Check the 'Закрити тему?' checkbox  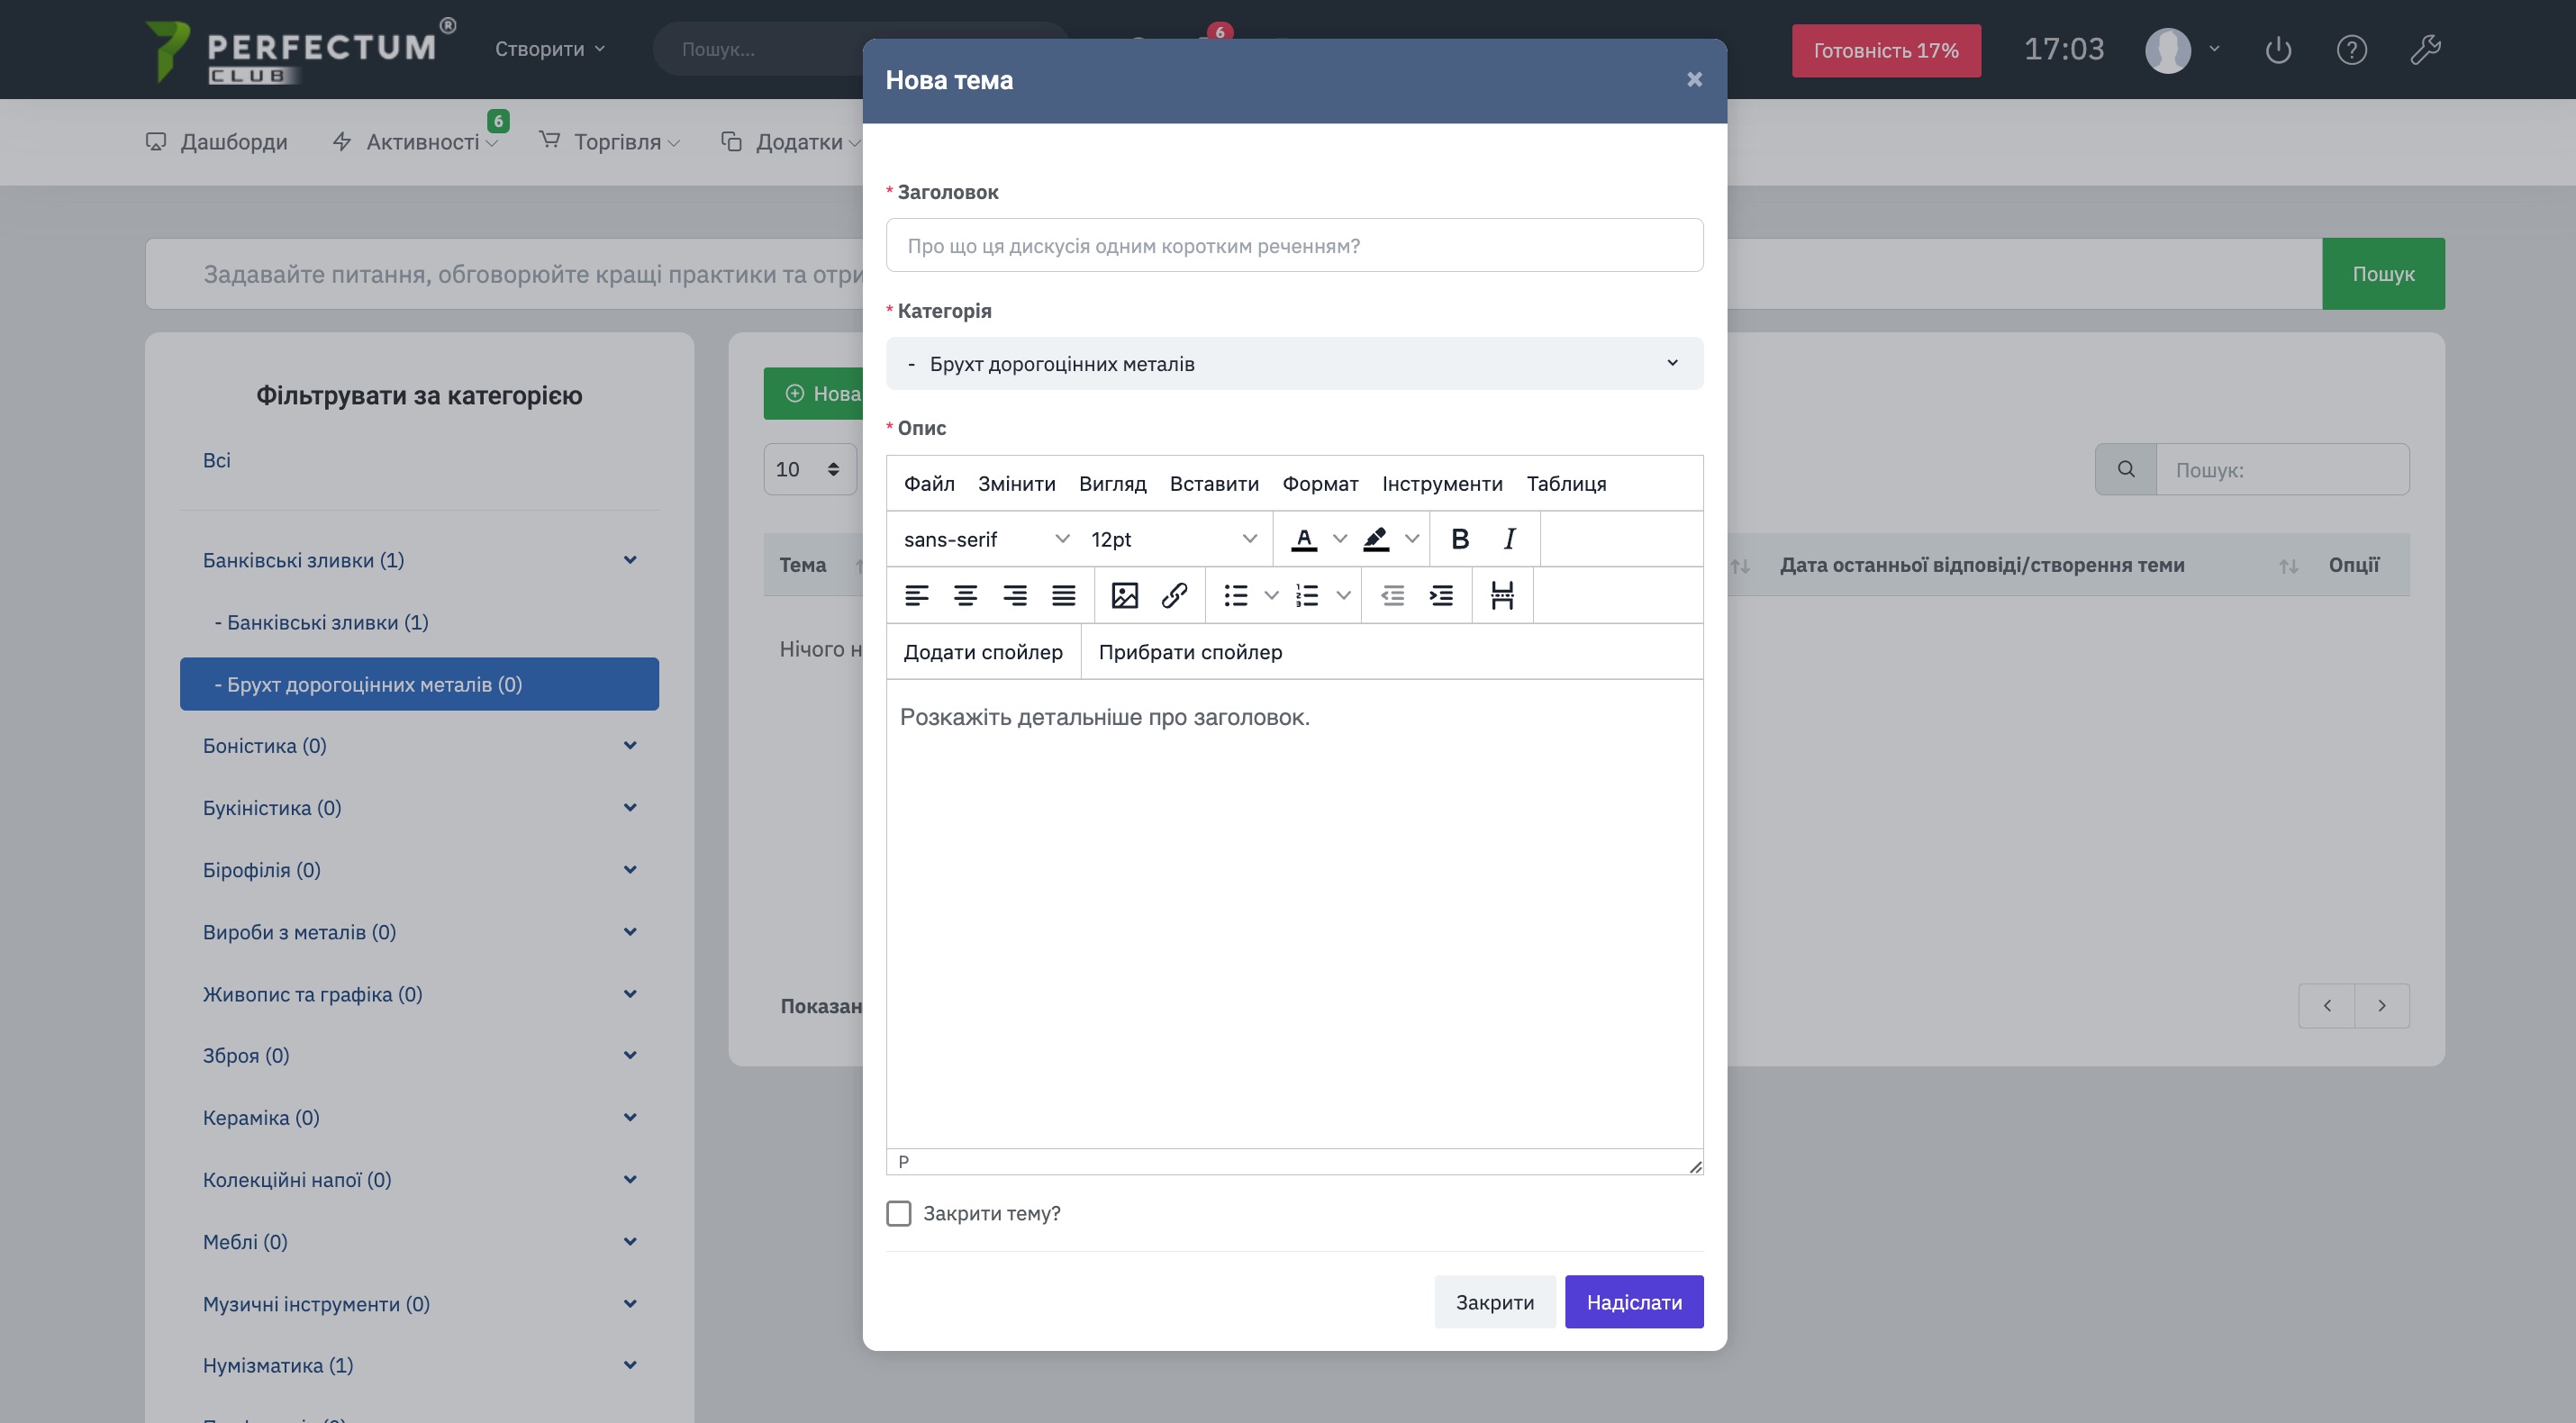[x=898, y=1213]
